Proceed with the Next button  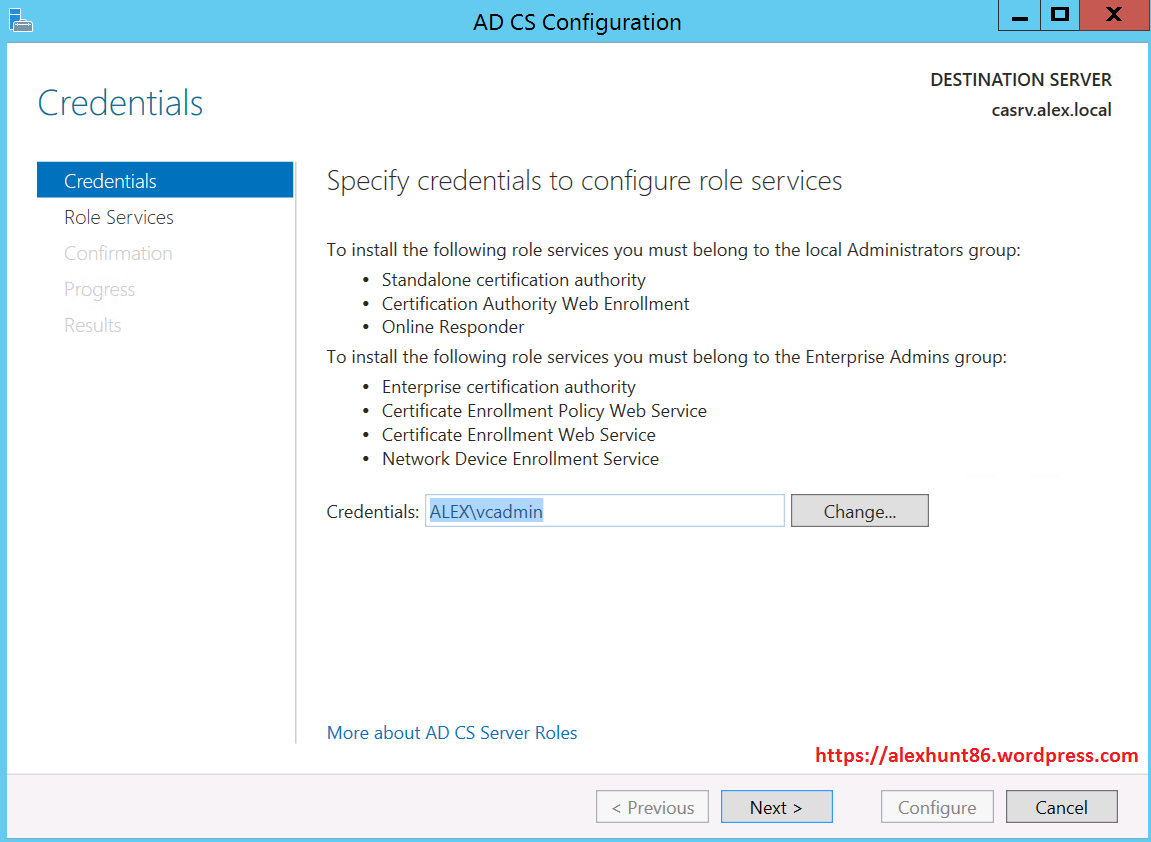tap(776, 807)
